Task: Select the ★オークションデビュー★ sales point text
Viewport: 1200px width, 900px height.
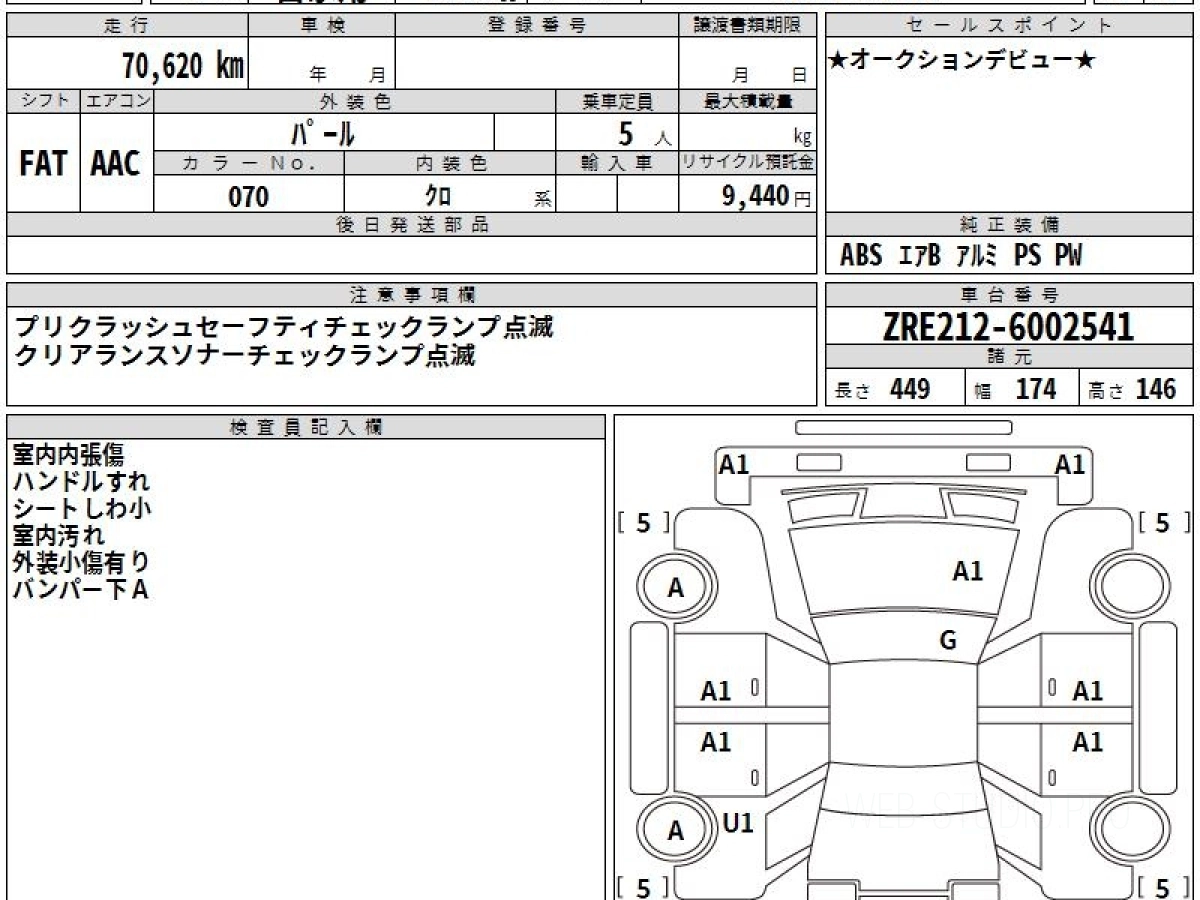Action: pos(962,60)
